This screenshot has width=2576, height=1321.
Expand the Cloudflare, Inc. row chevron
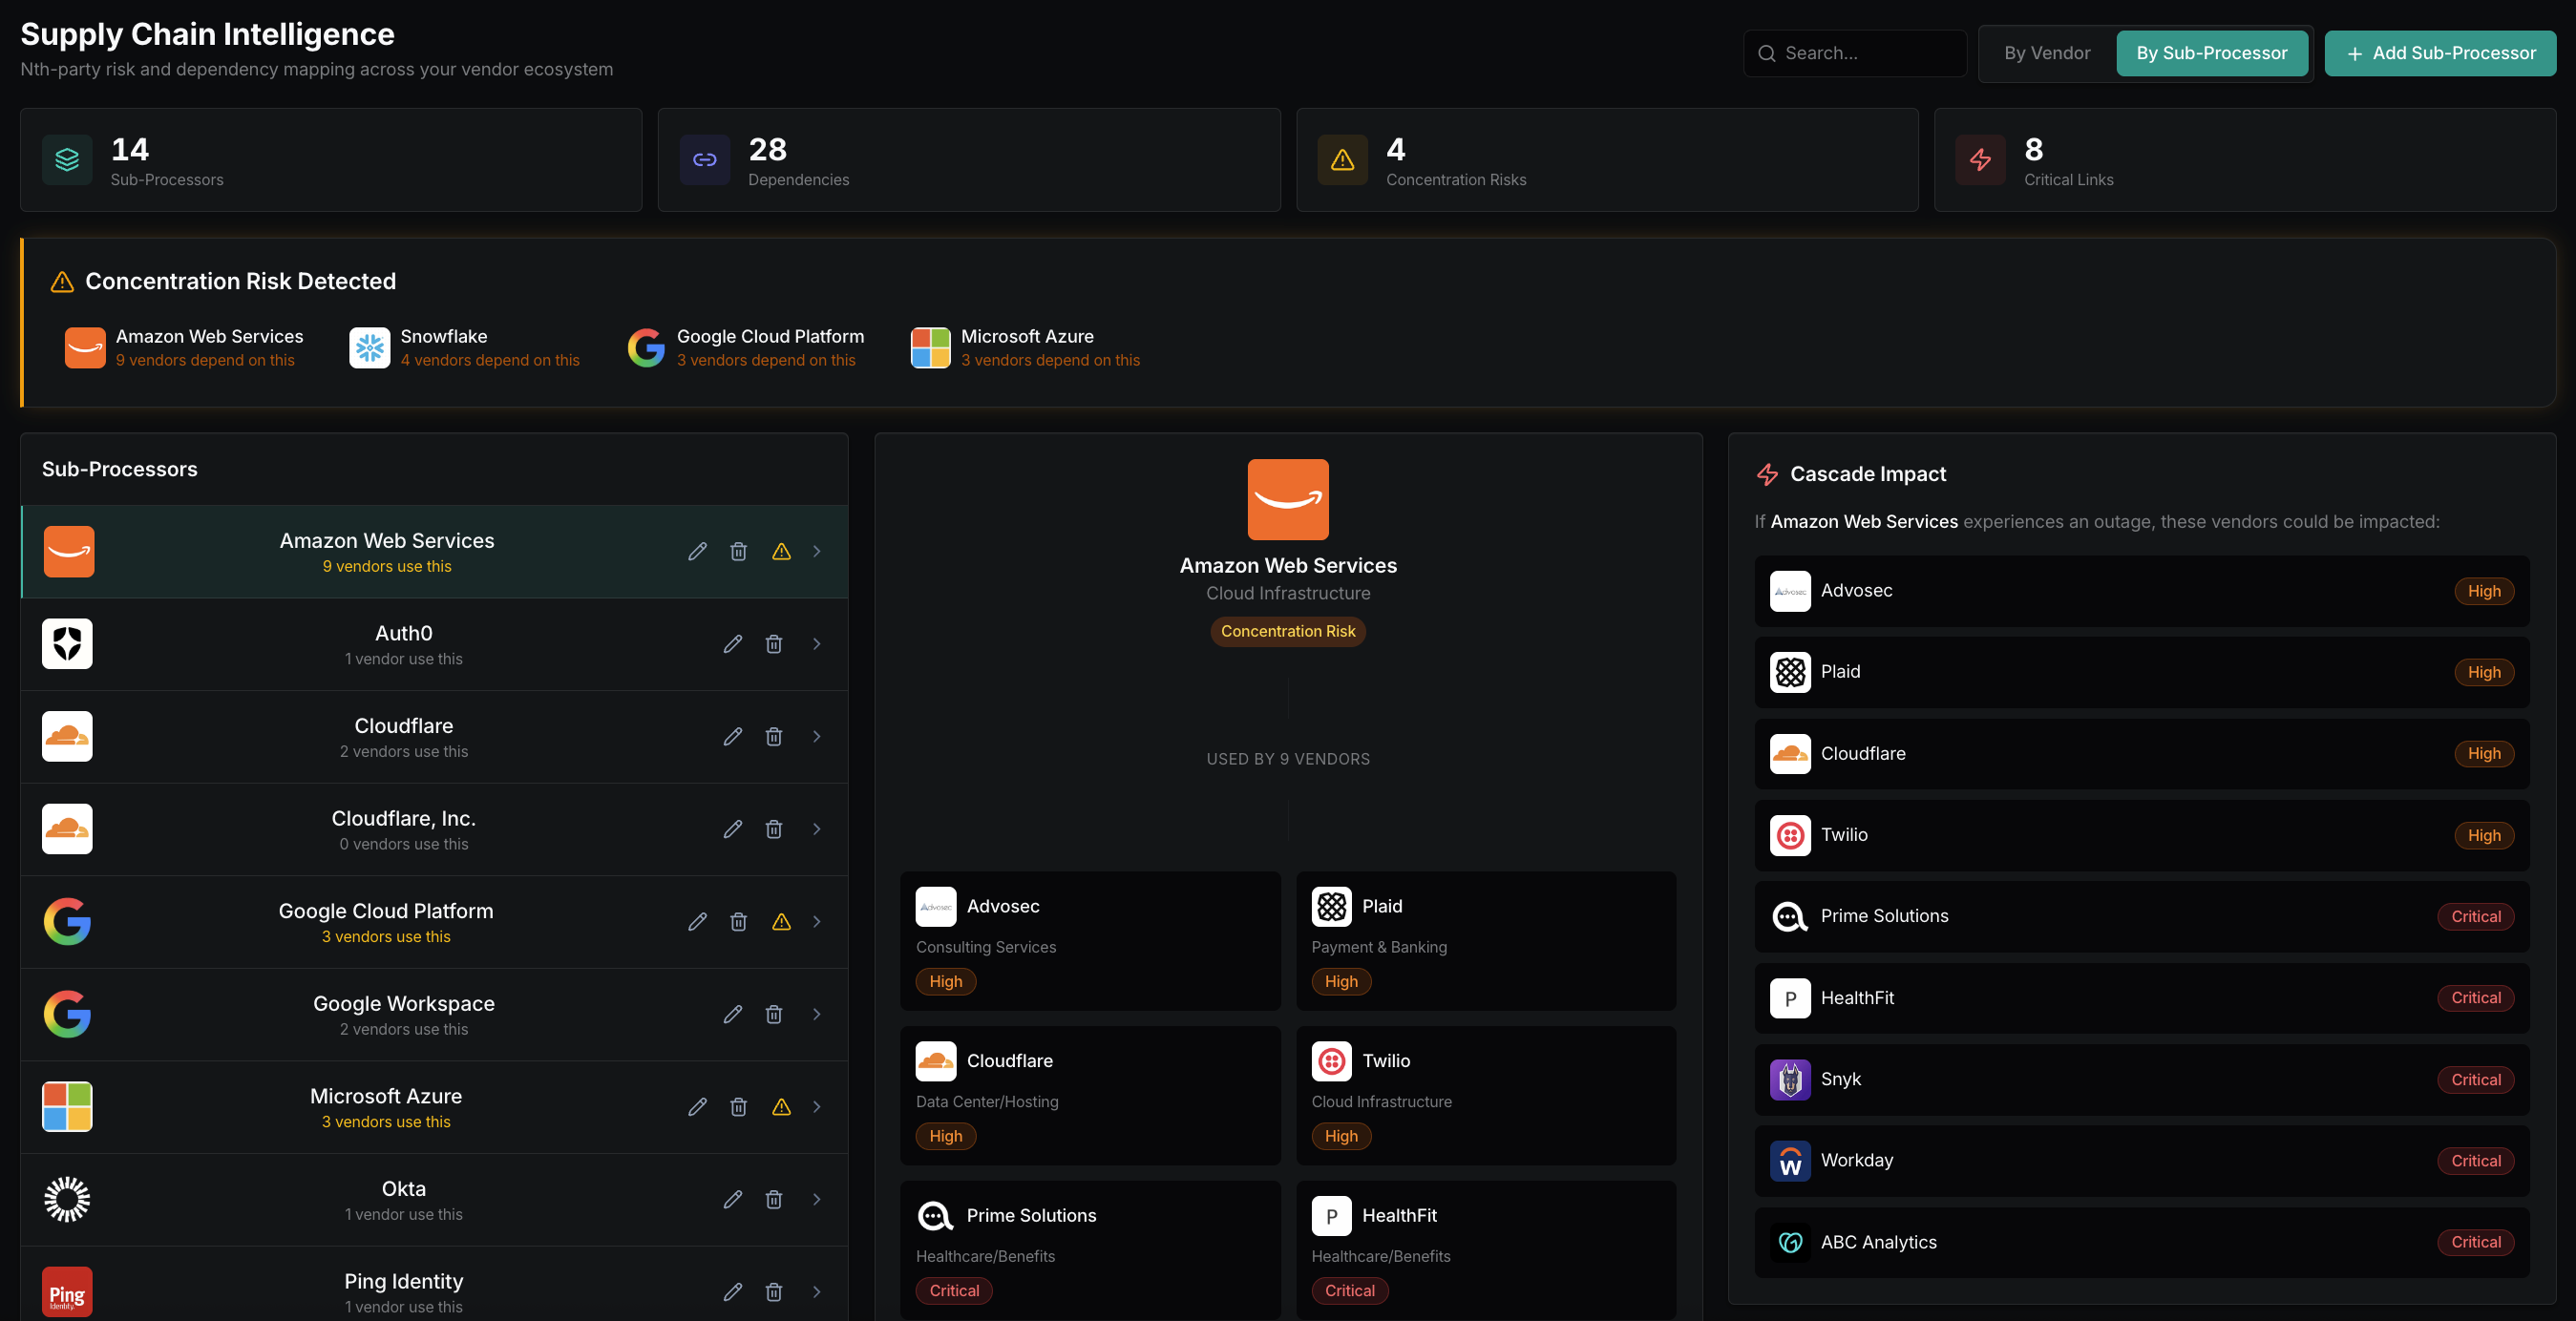817,829
